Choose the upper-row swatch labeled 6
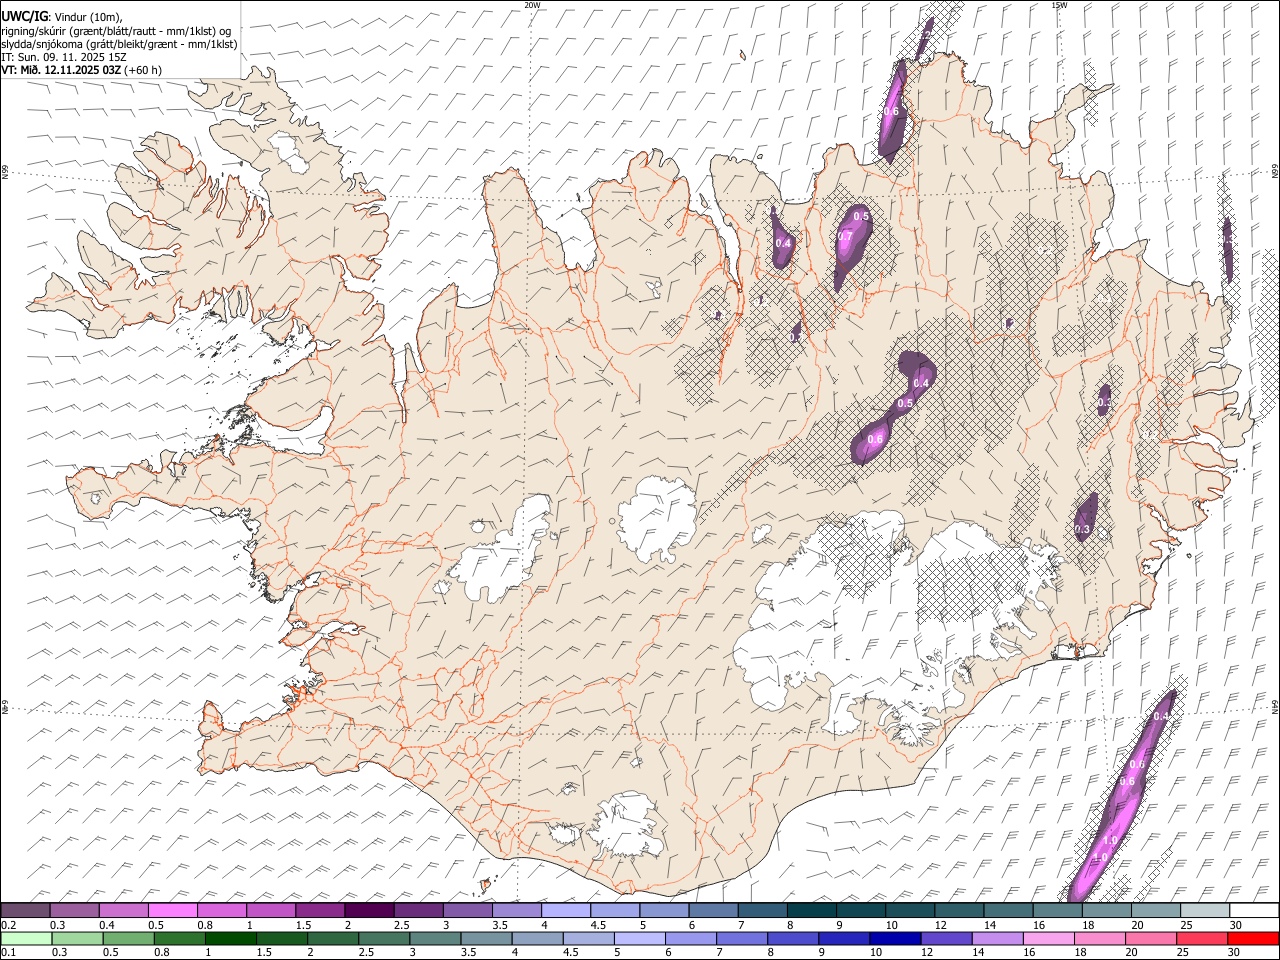The image size is (1280, 960). click(713, 910)
